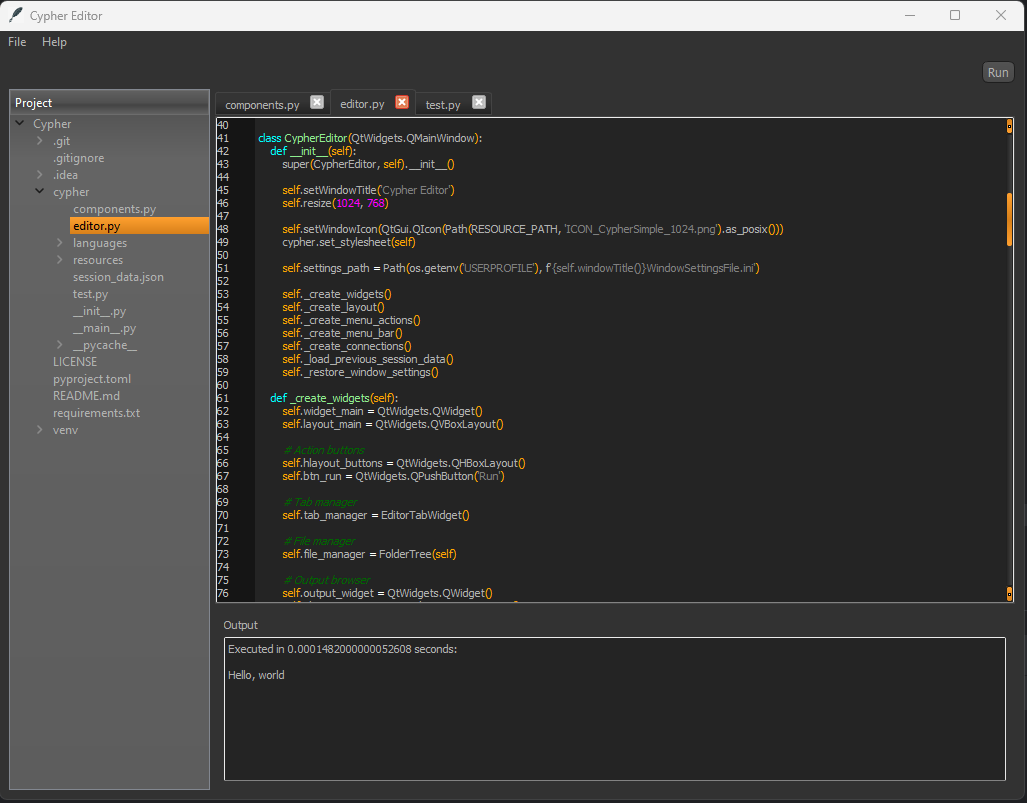Select __init__.py in the tree
Screen dimensions: 1027x803
pos(100,311)
